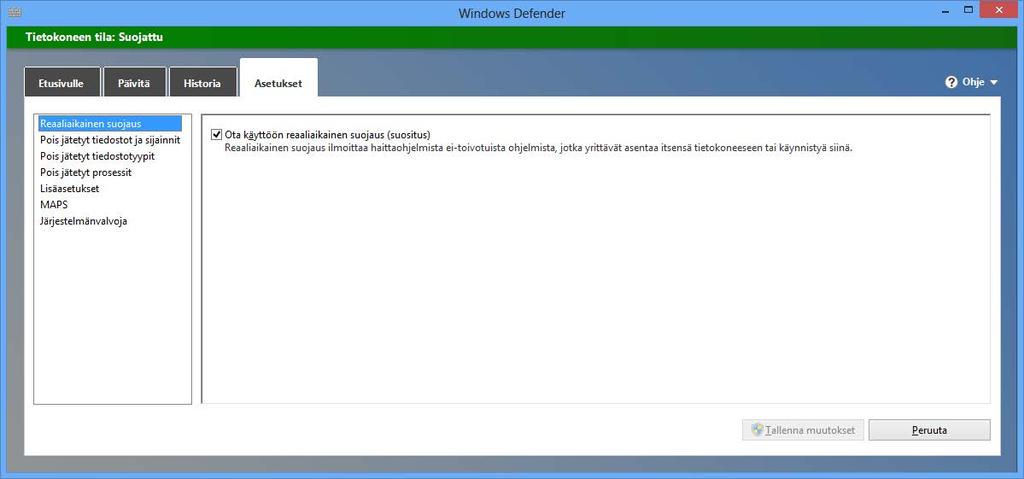Screen dimensions: 1024x479
Task: Select Pois jätetyt prosessit
Action: (x=86, y=173)
